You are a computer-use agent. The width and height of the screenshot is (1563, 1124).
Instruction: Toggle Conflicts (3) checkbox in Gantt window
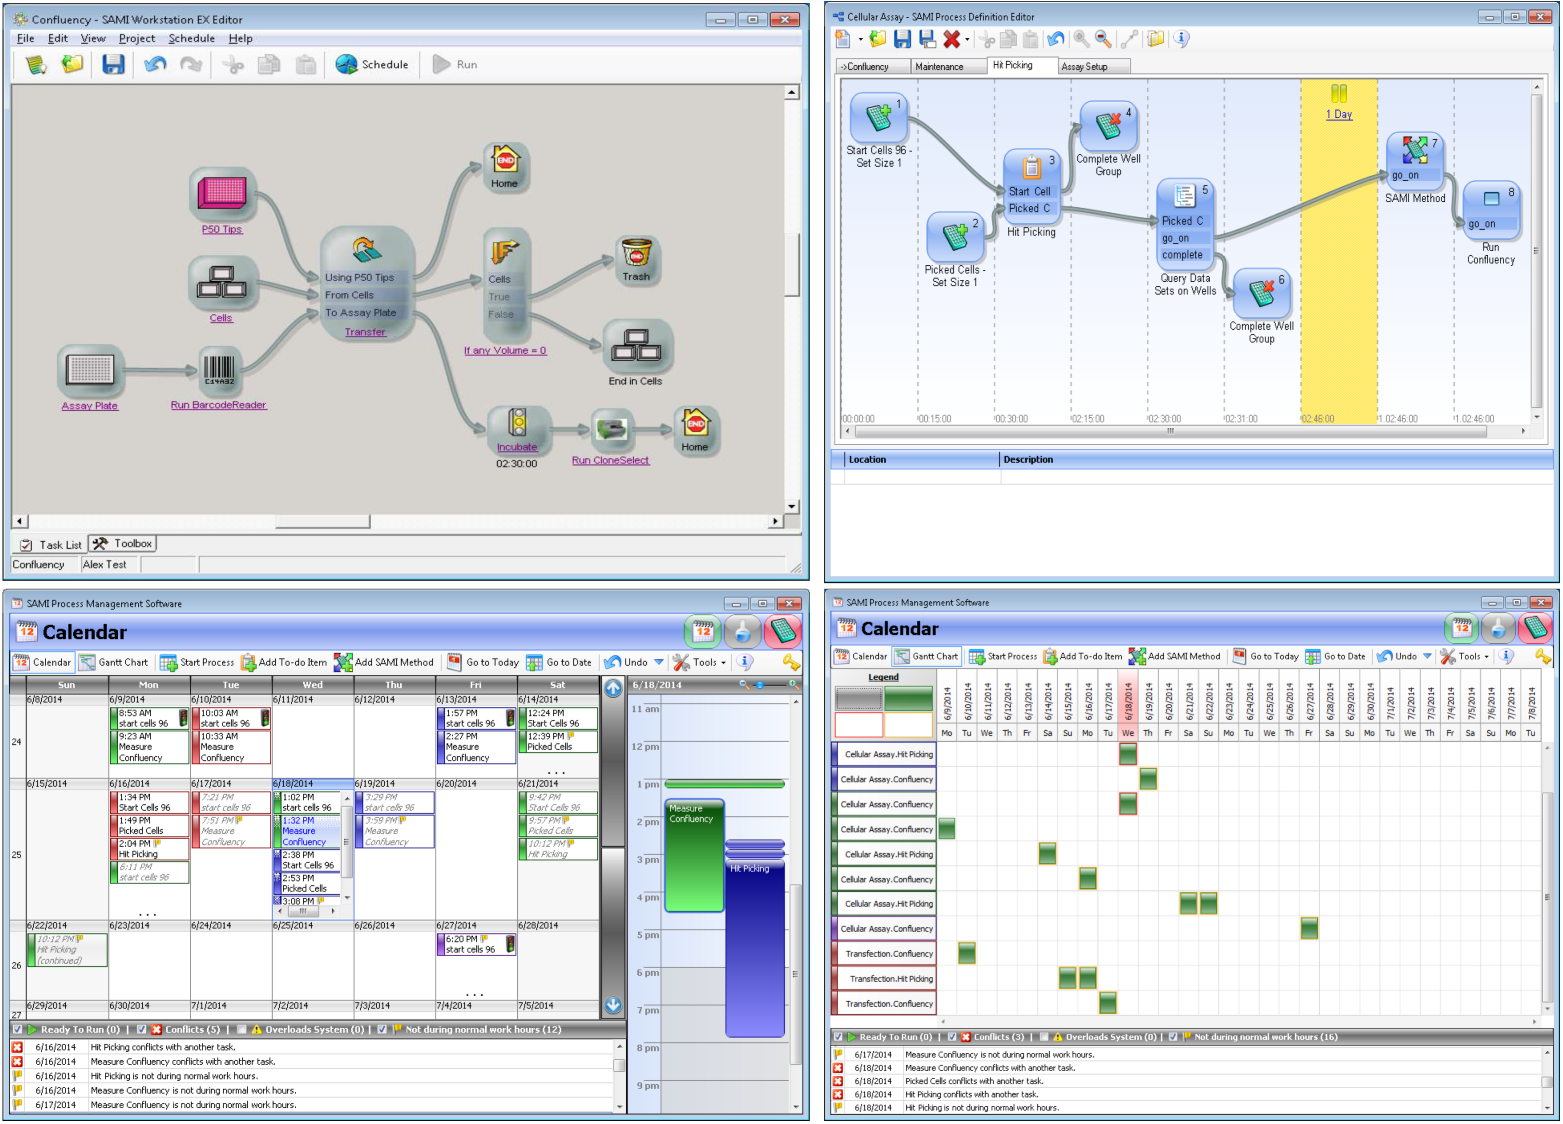pos(952,1037)
